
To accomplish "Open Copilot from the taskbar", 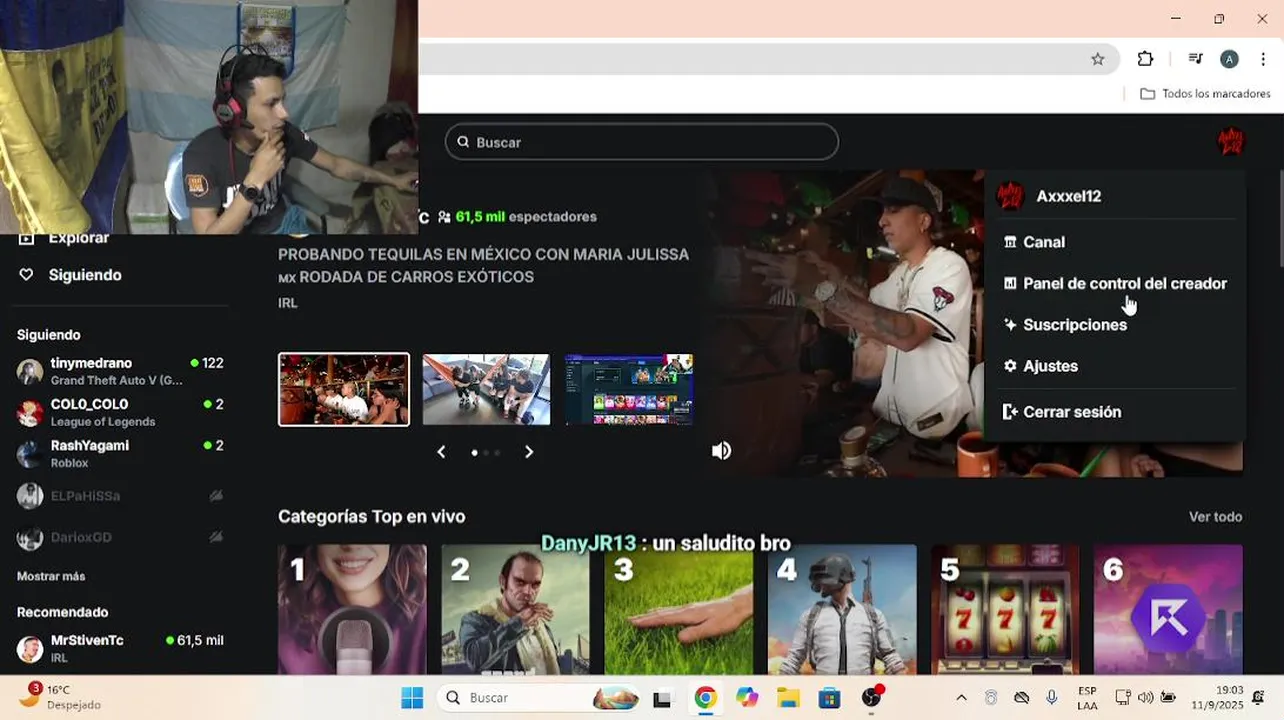I will coord(747,698).
